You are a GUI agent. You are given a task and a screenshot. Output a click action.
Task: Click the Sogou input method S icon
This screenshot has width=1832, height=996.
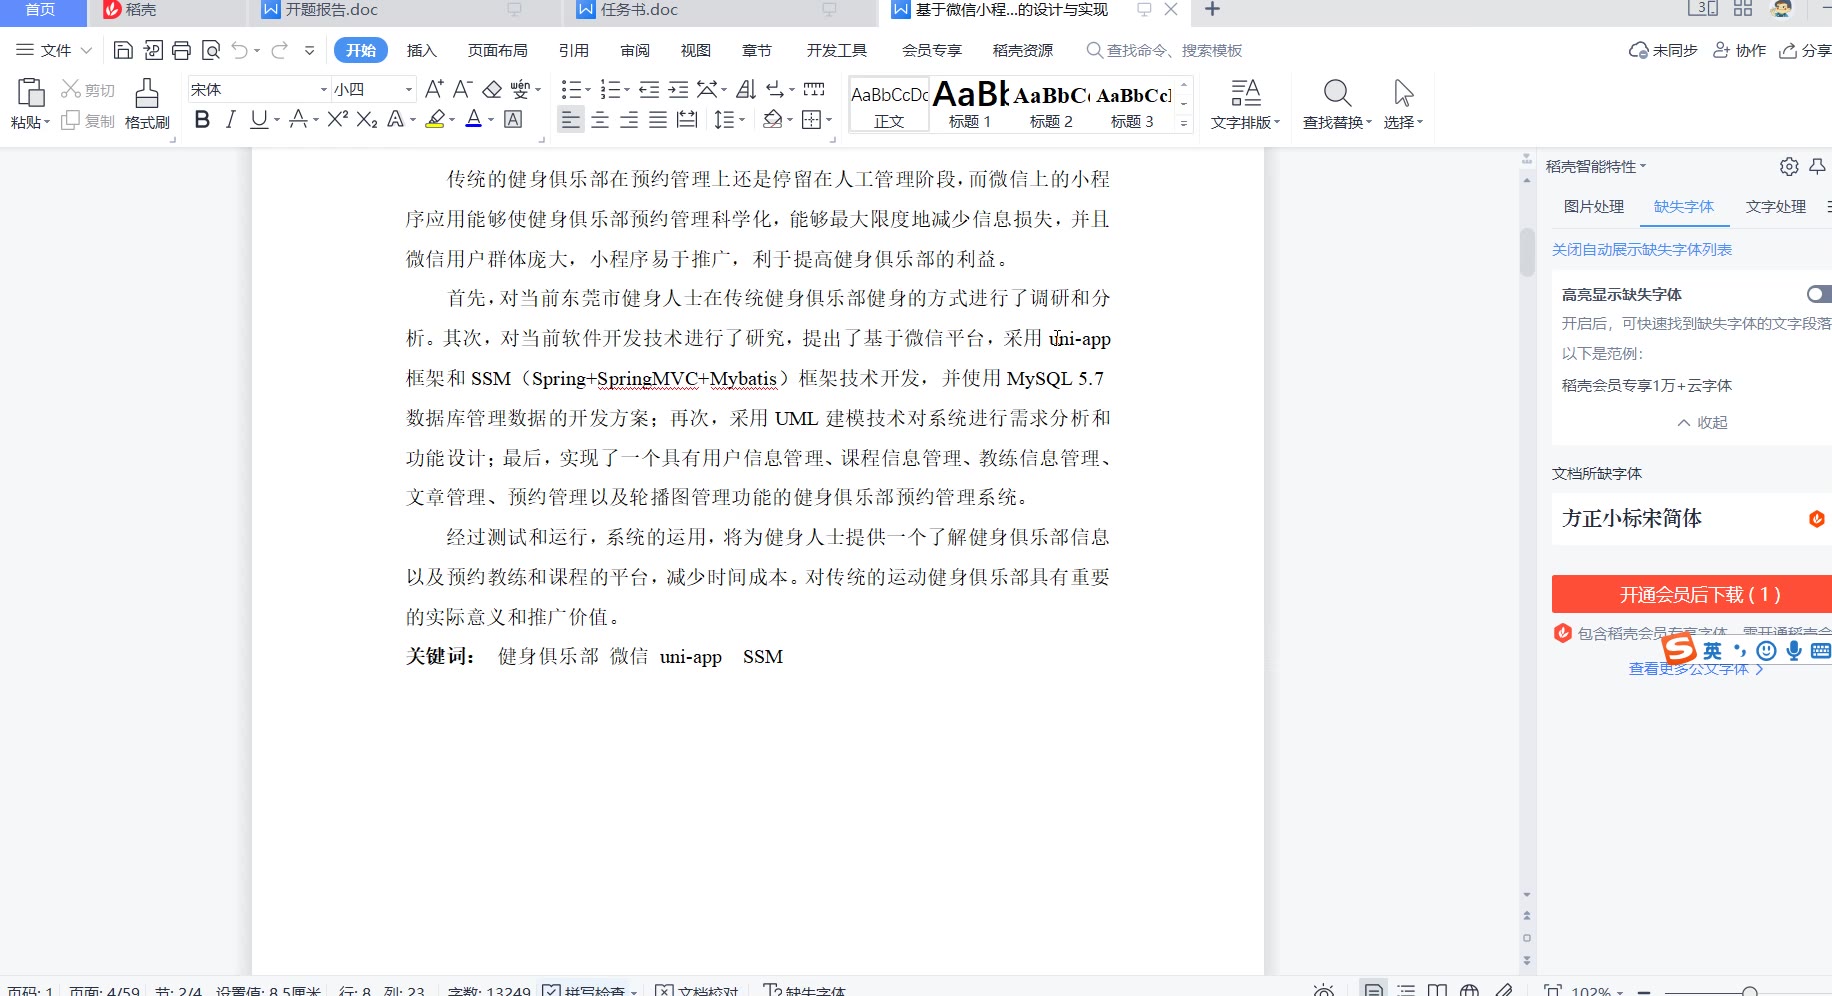pos(1679,649)
